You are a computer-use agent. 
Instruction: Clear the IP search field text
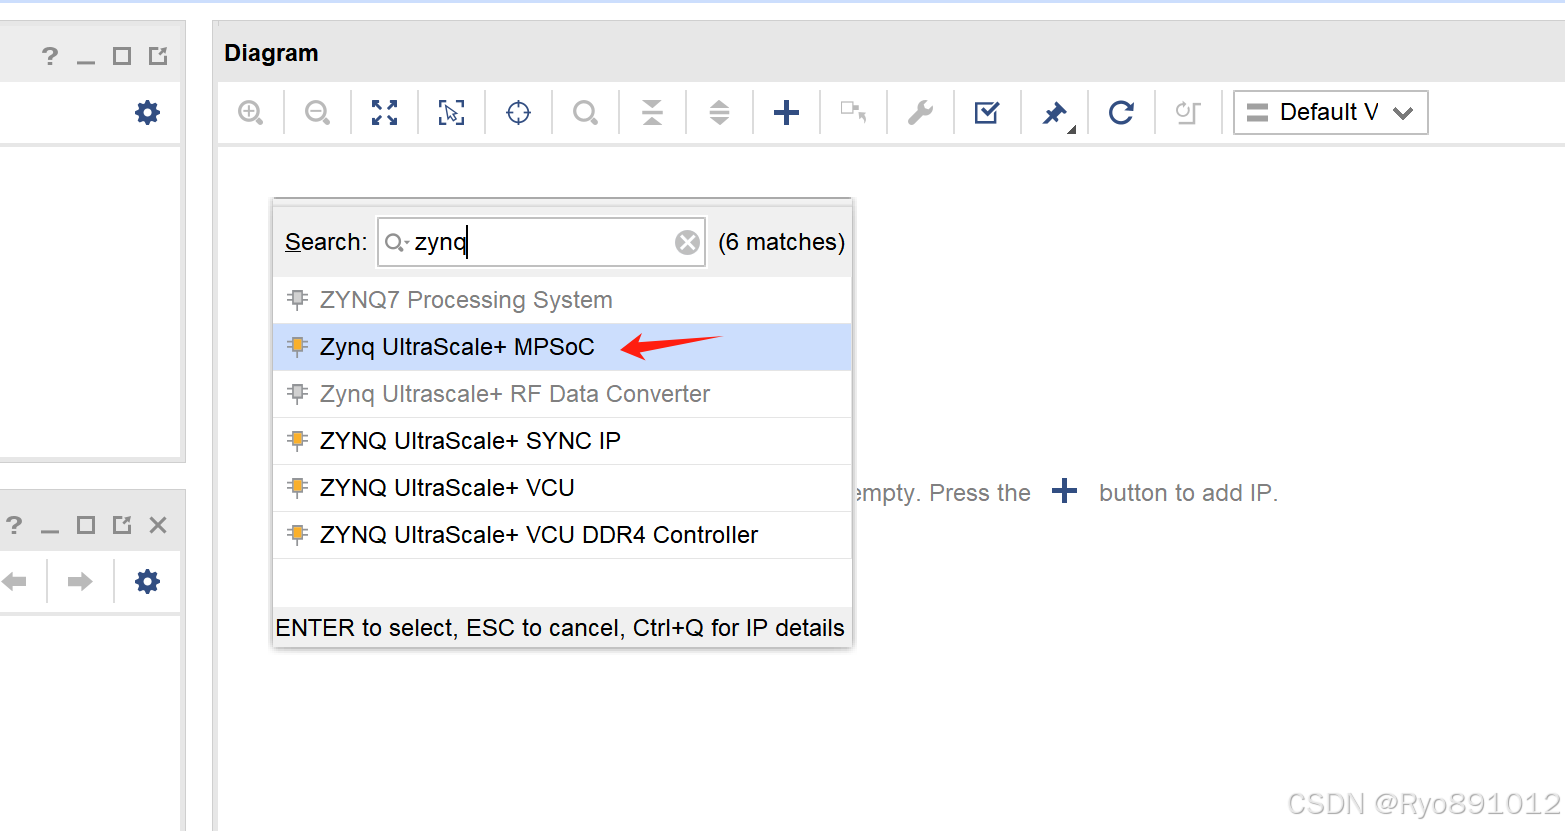(687, 242)
